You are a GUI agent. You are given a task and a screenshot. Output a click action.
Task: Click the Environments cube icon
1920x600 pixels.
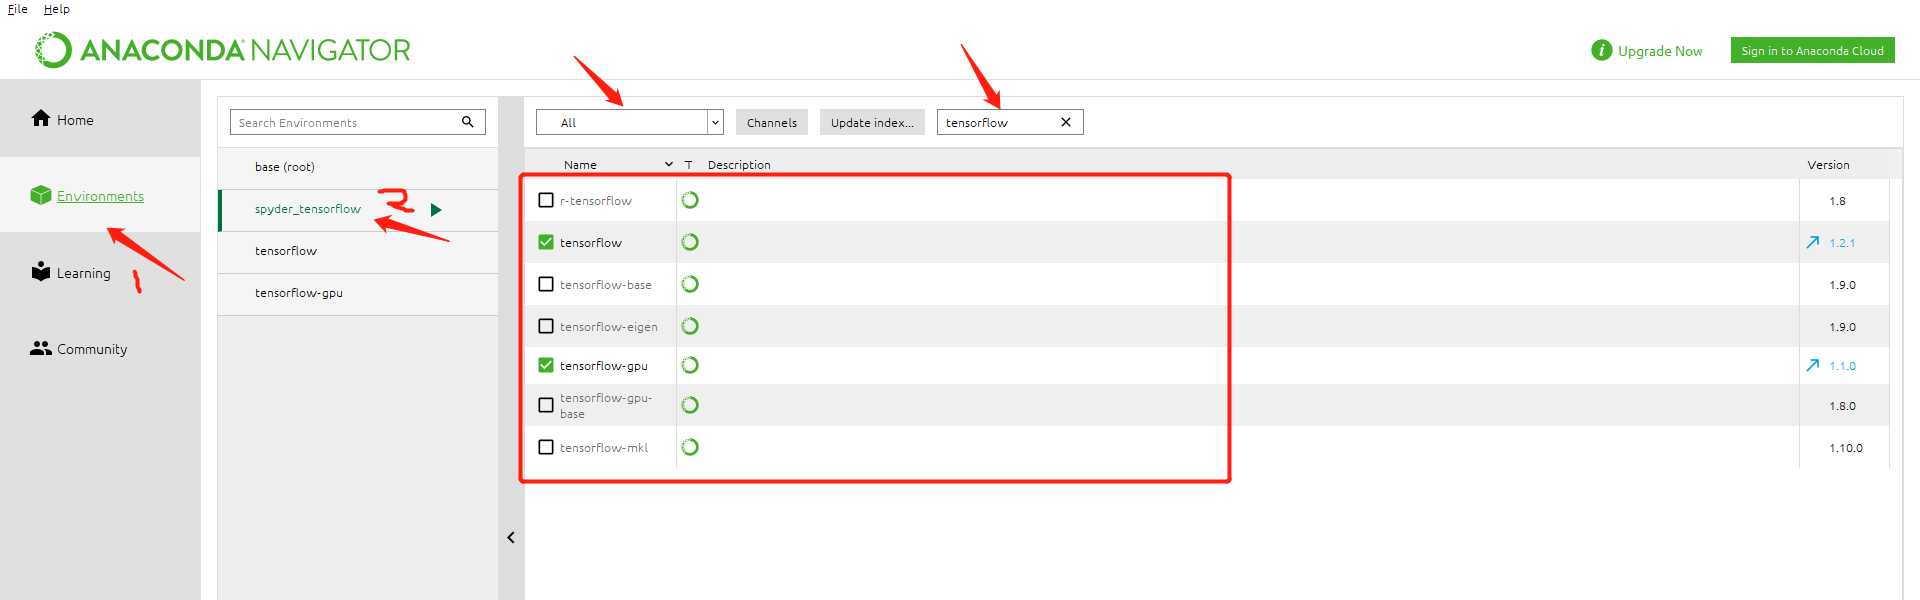pyautogui.click(x=41, y=195)
